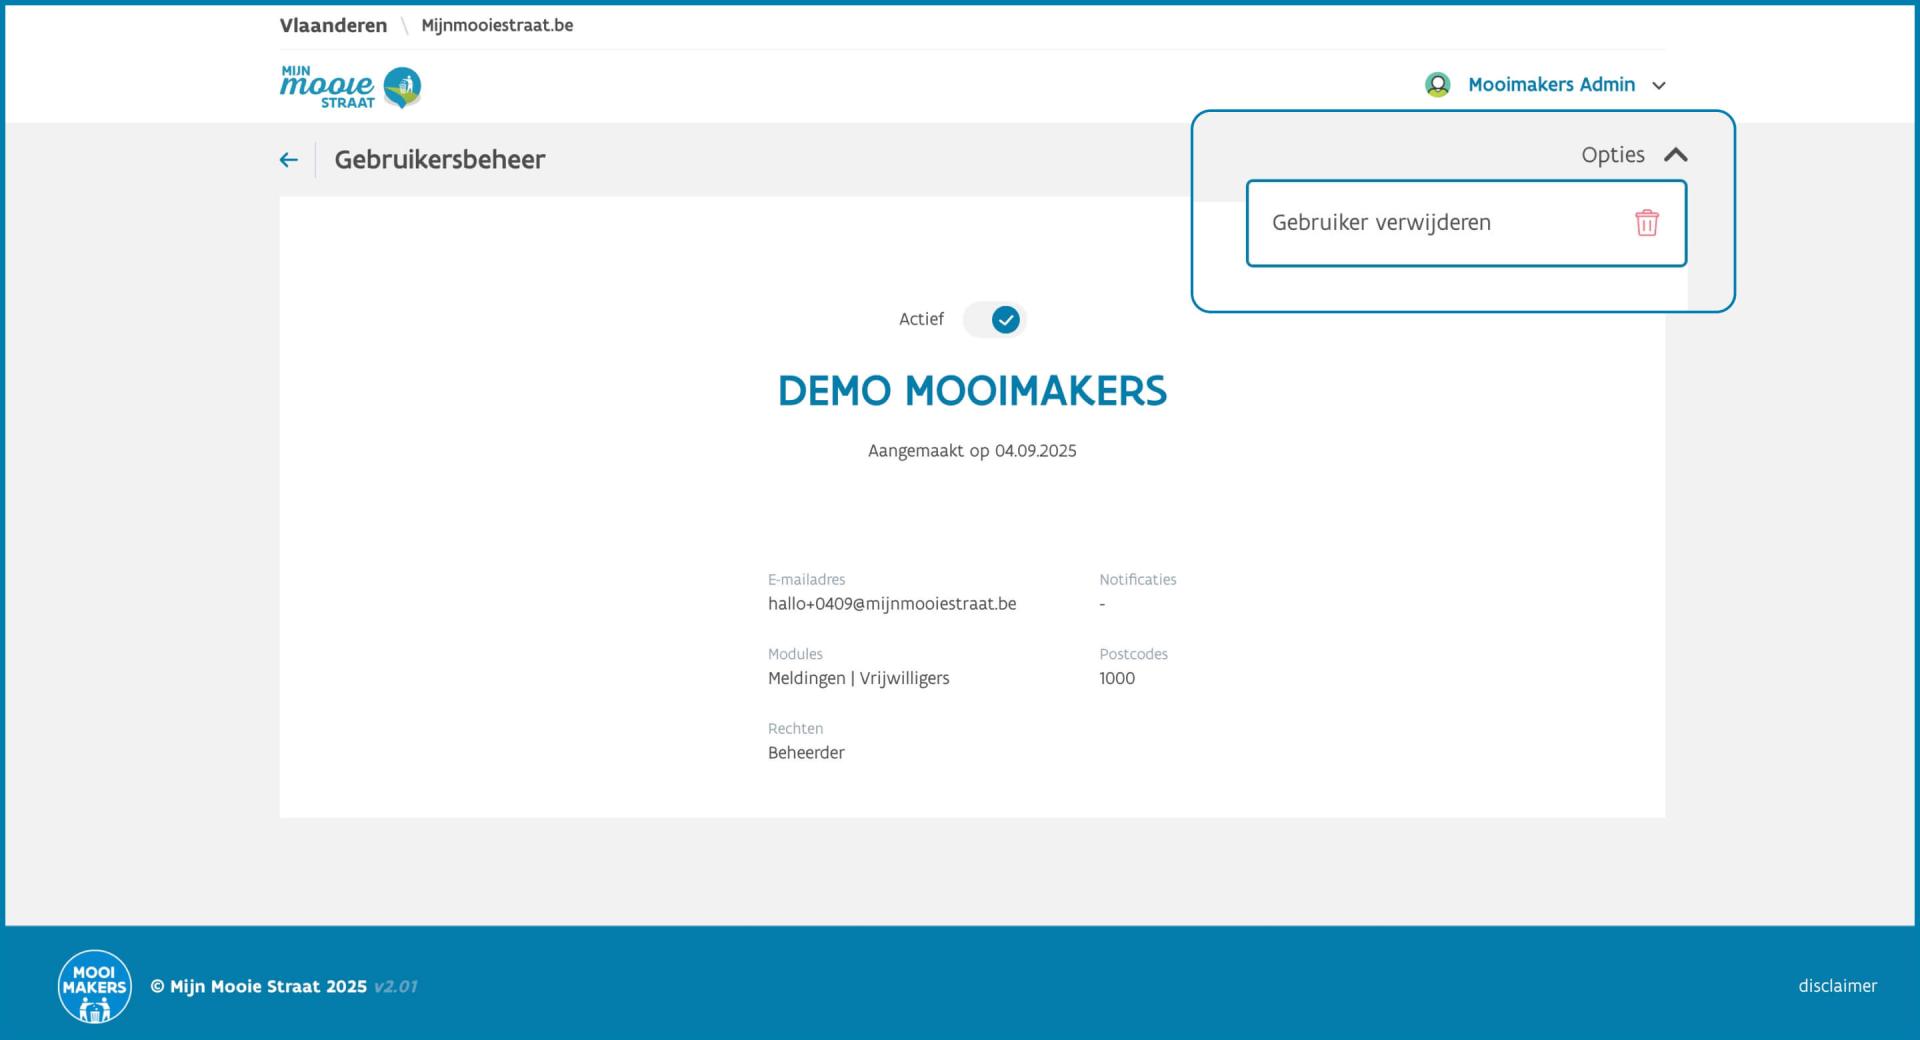Click the red trash bin icon
Screen dimensions: 1920x1040
pyautogui.click(x=1646, y=223)
